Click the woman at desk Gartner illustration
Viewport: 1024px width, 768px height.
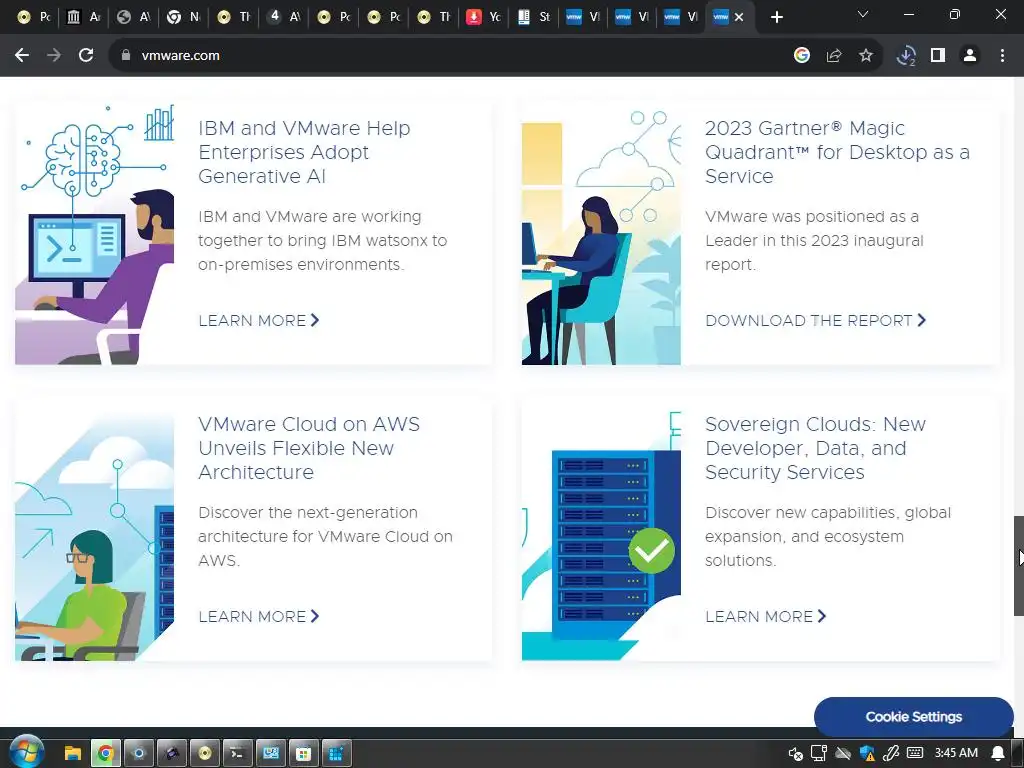(x=601, y=233)
